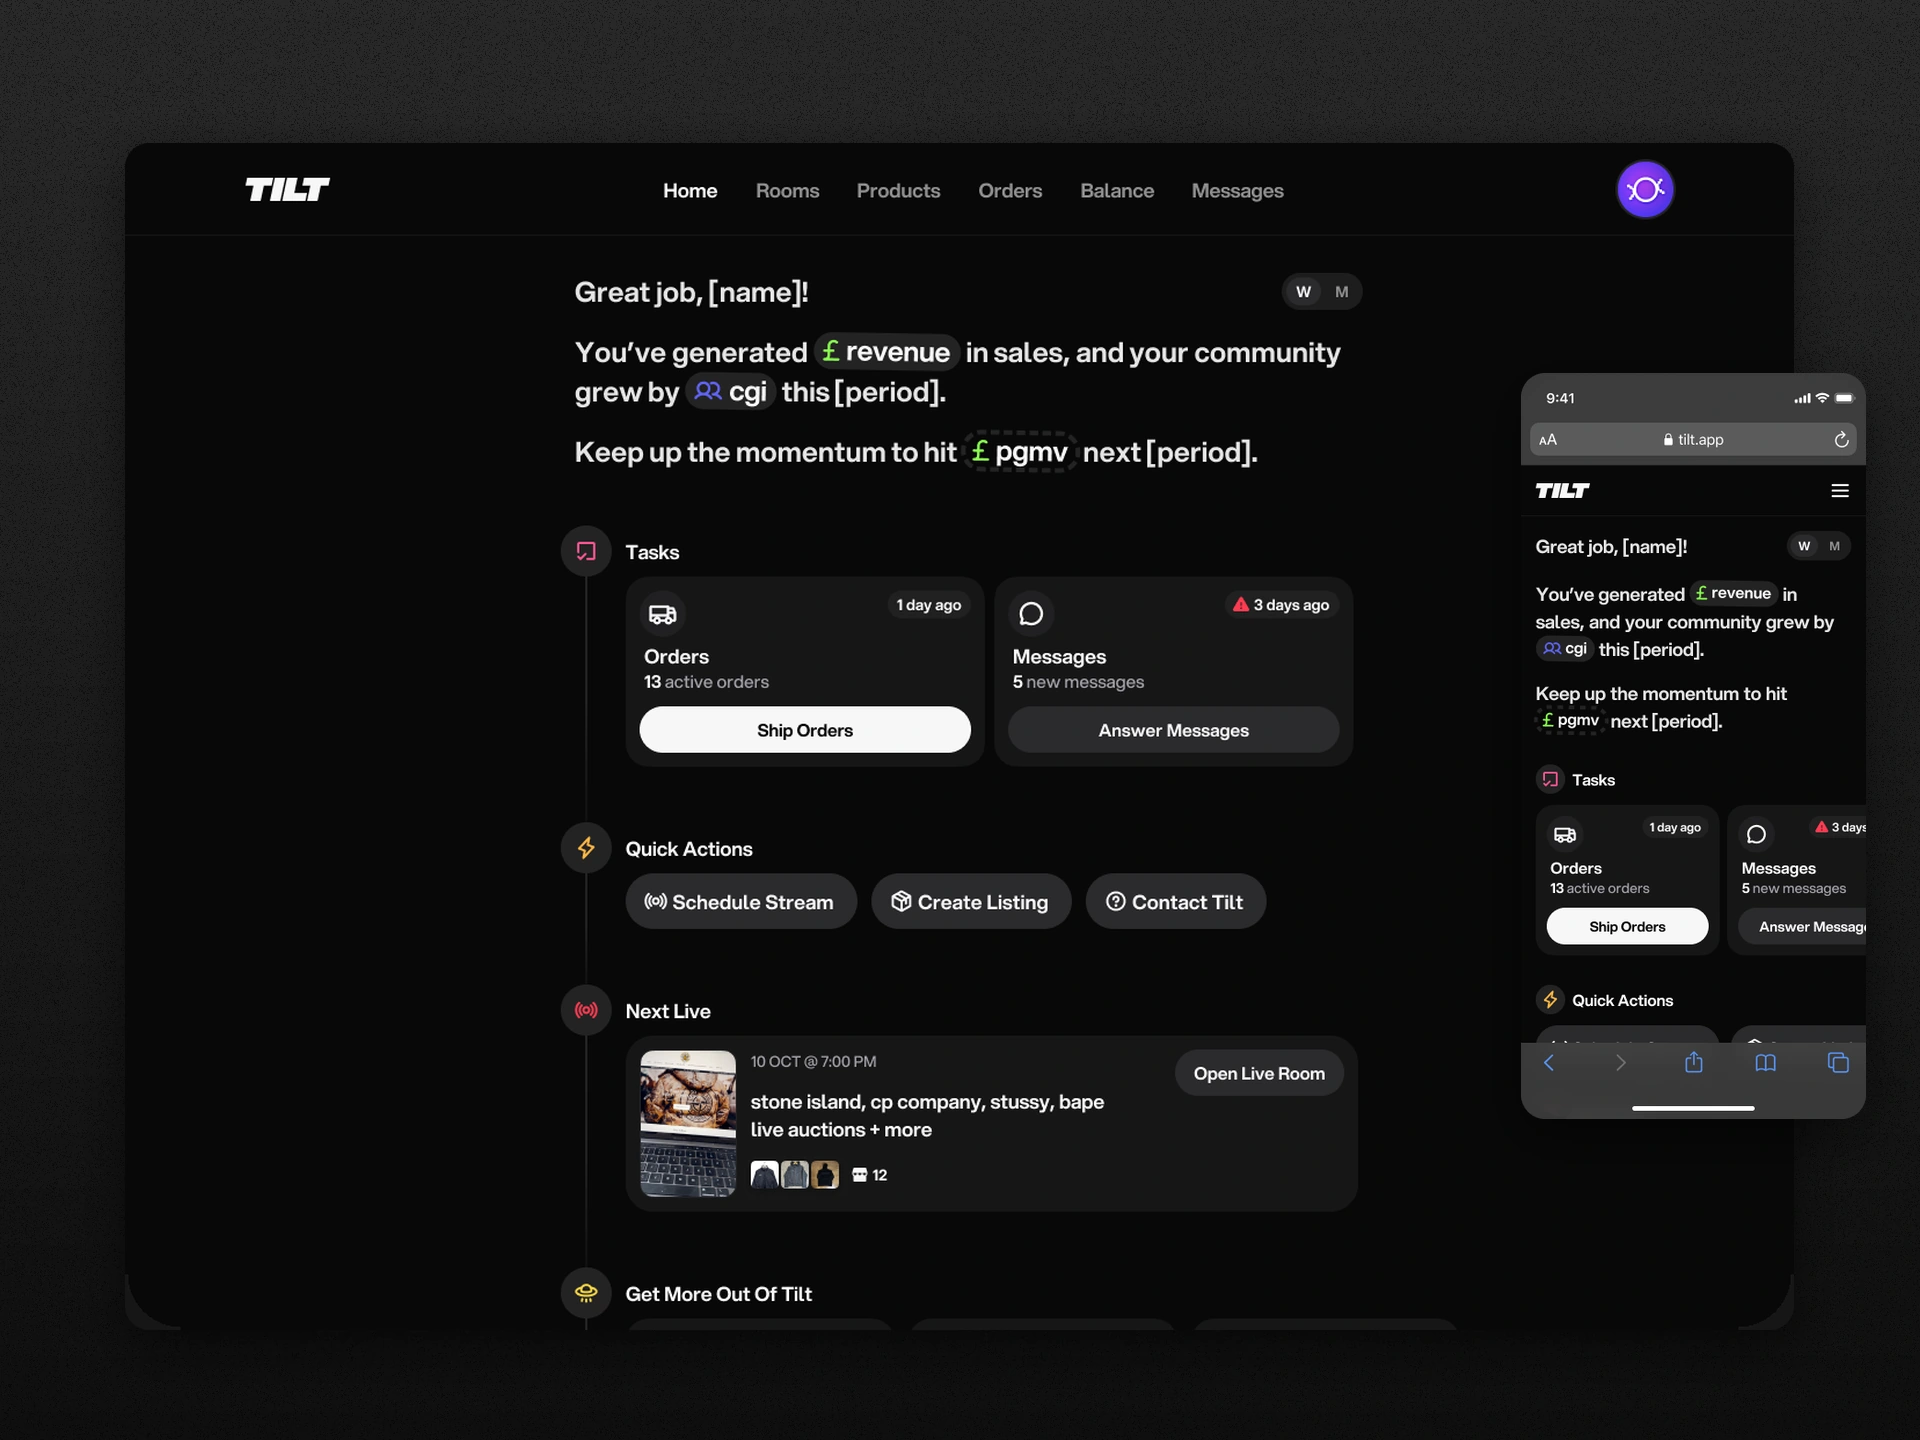Click the Open Live Room button
The width and height of the screenshot is (1920, 1440).
1259,1073
